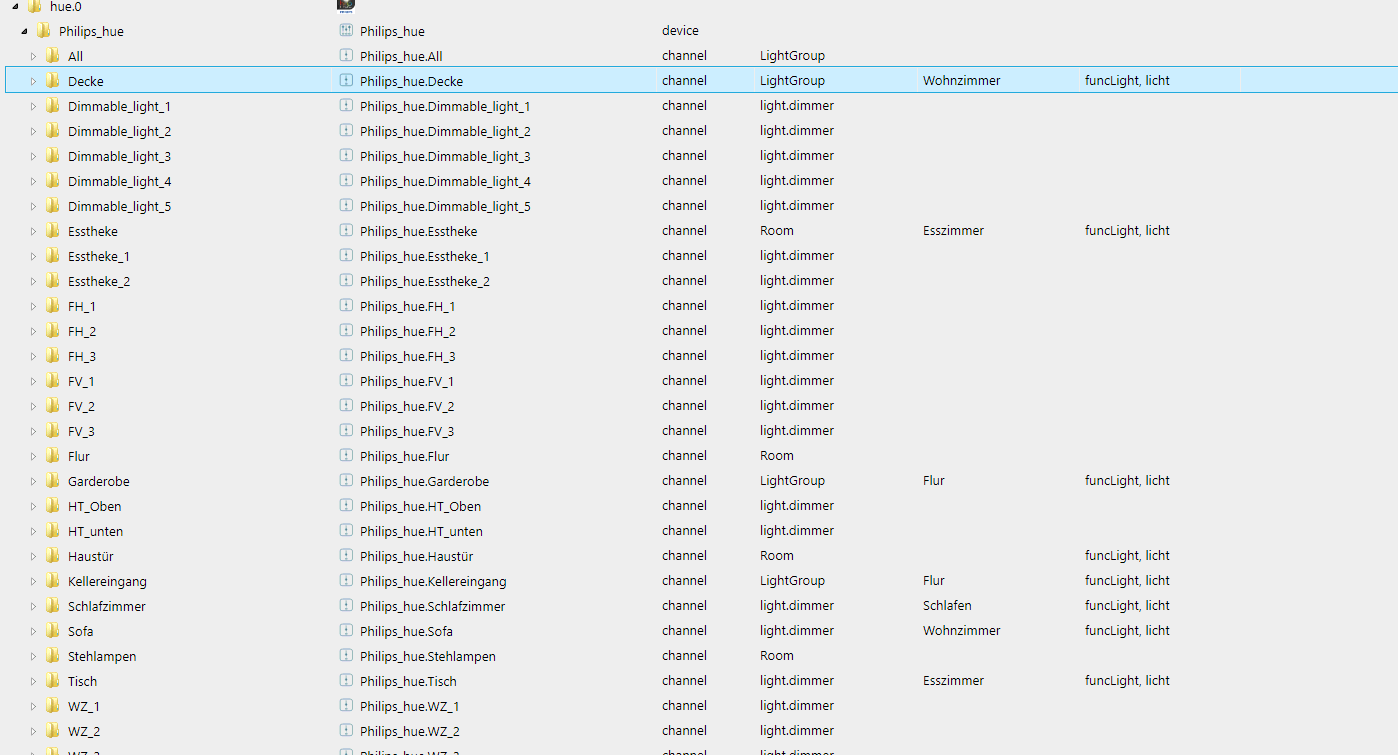Click channel icon beside Philips_hue.Stehlampen

click(346, 656)
